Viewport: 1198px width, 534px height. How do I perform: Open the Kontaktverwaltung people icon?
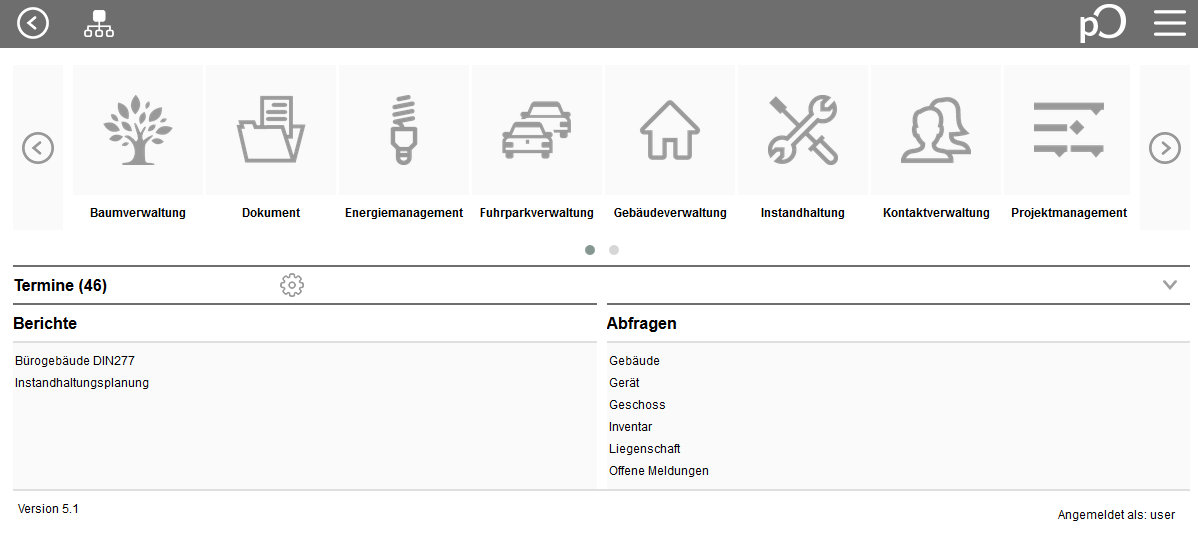(936, 129)
